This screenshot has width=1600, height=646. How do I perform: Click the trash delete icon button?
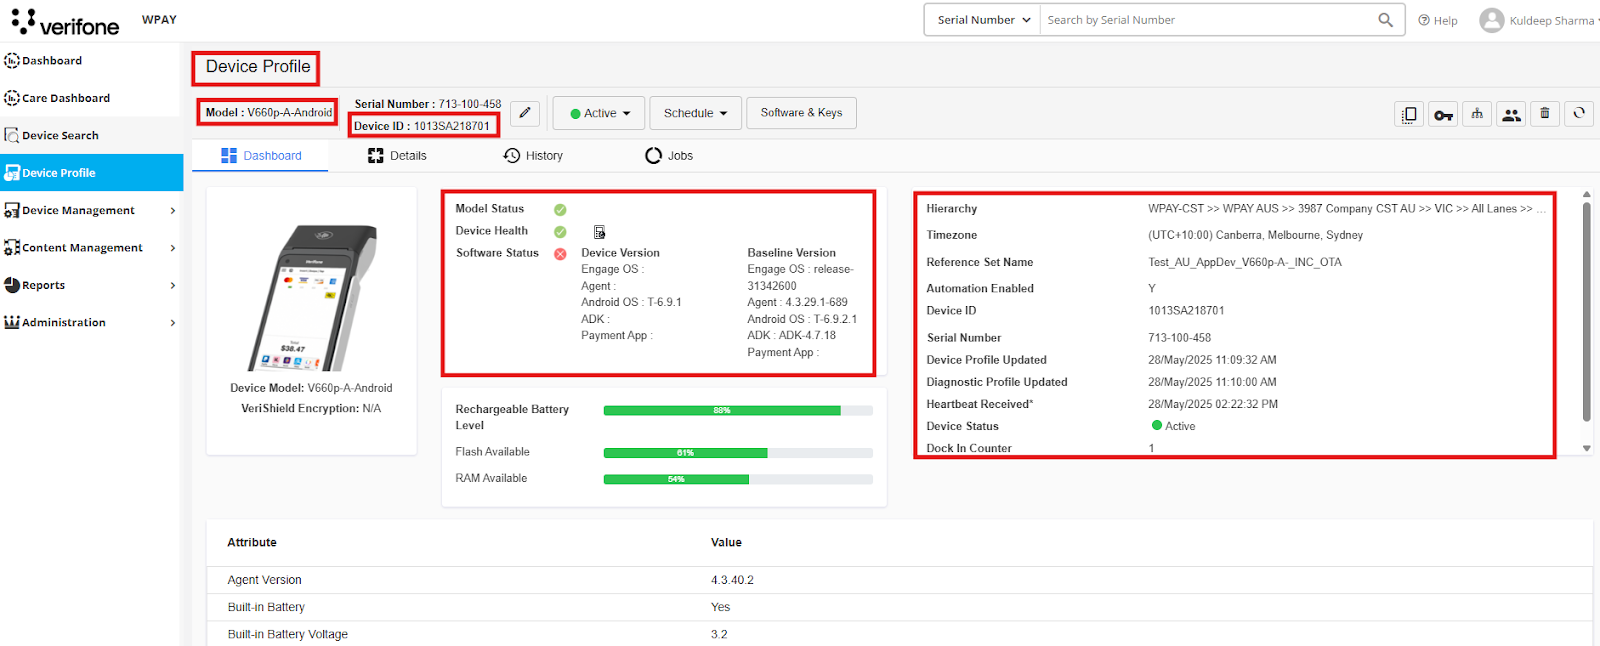[x=1545, y=114]
